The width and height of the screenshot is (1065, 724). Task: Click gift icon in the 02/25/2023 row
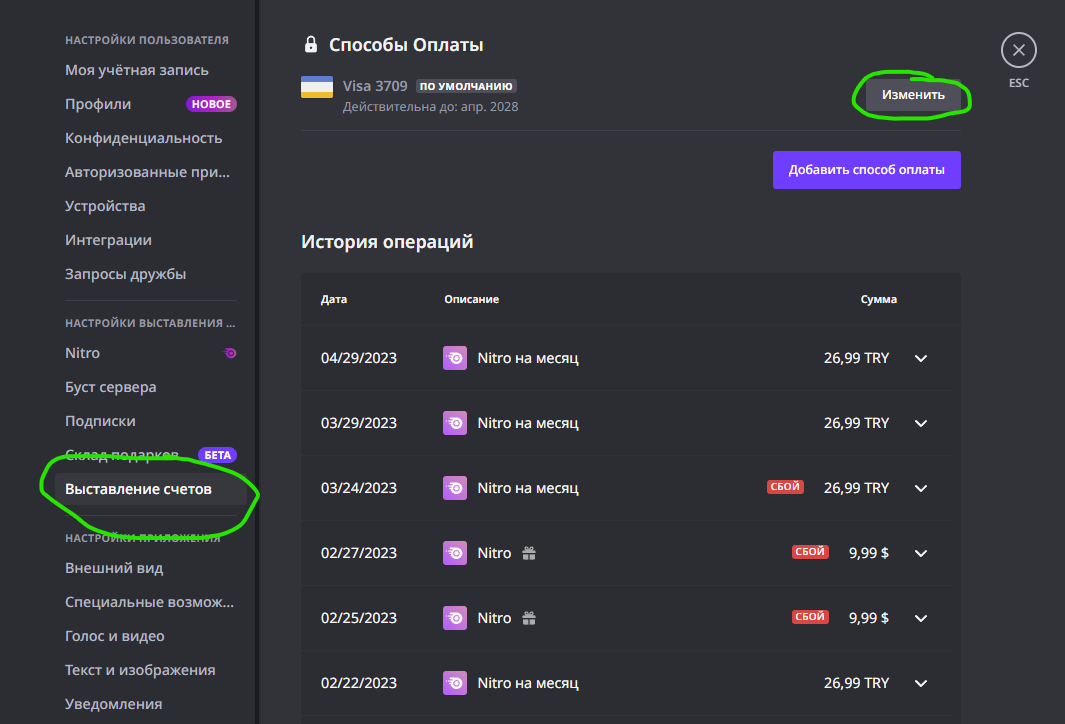pyautogui.click(x=529, y=618)
